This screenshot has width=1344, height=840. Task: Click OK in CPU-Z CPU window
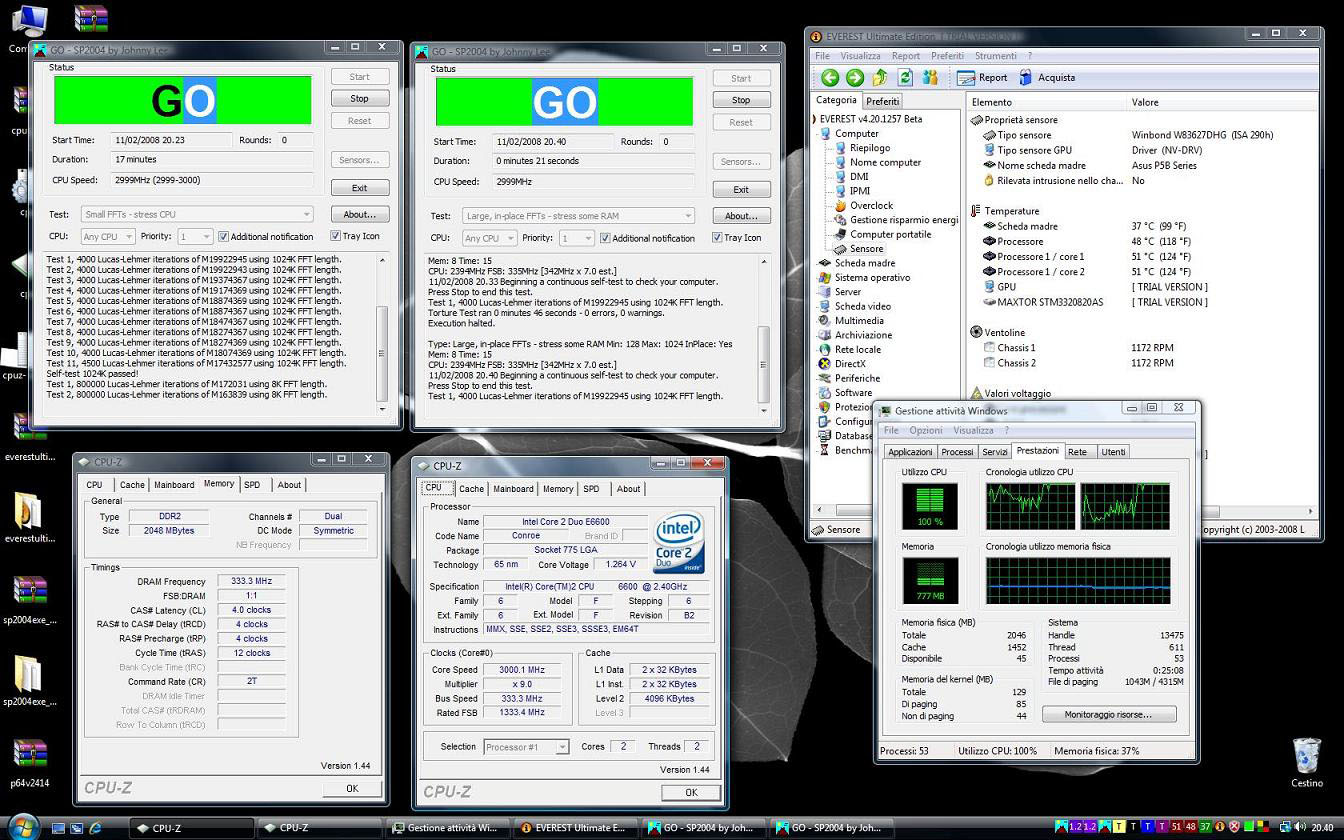click(x=691, y=792)
